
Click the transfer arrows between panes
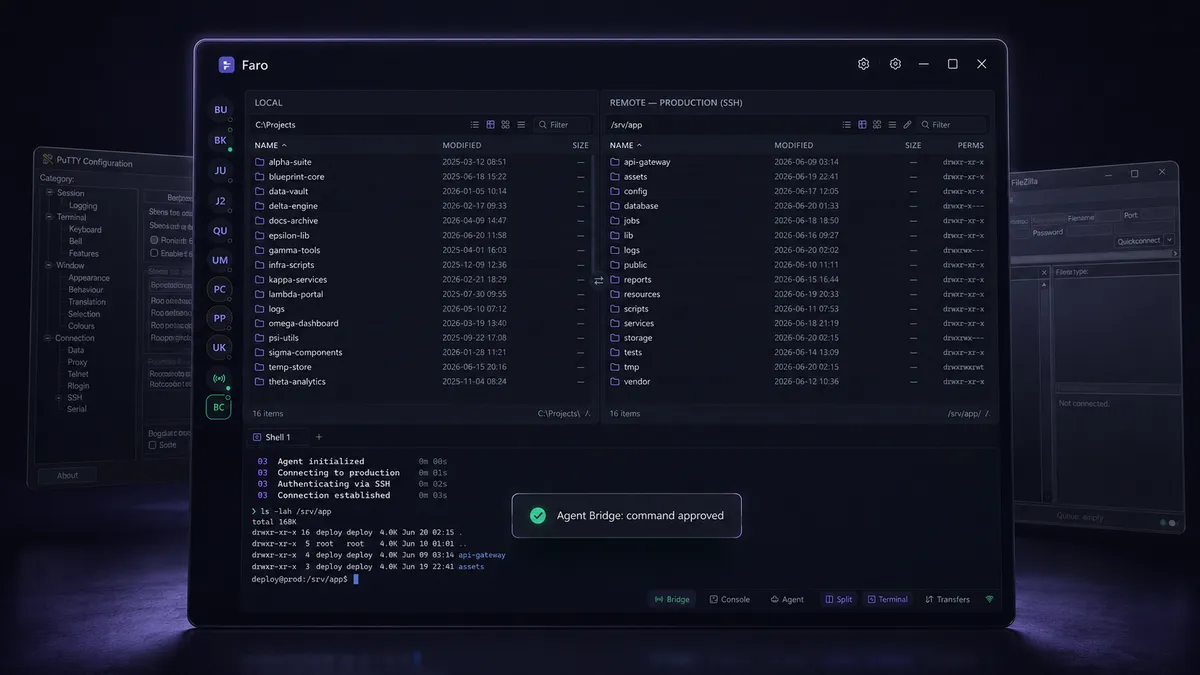point(599,281)
